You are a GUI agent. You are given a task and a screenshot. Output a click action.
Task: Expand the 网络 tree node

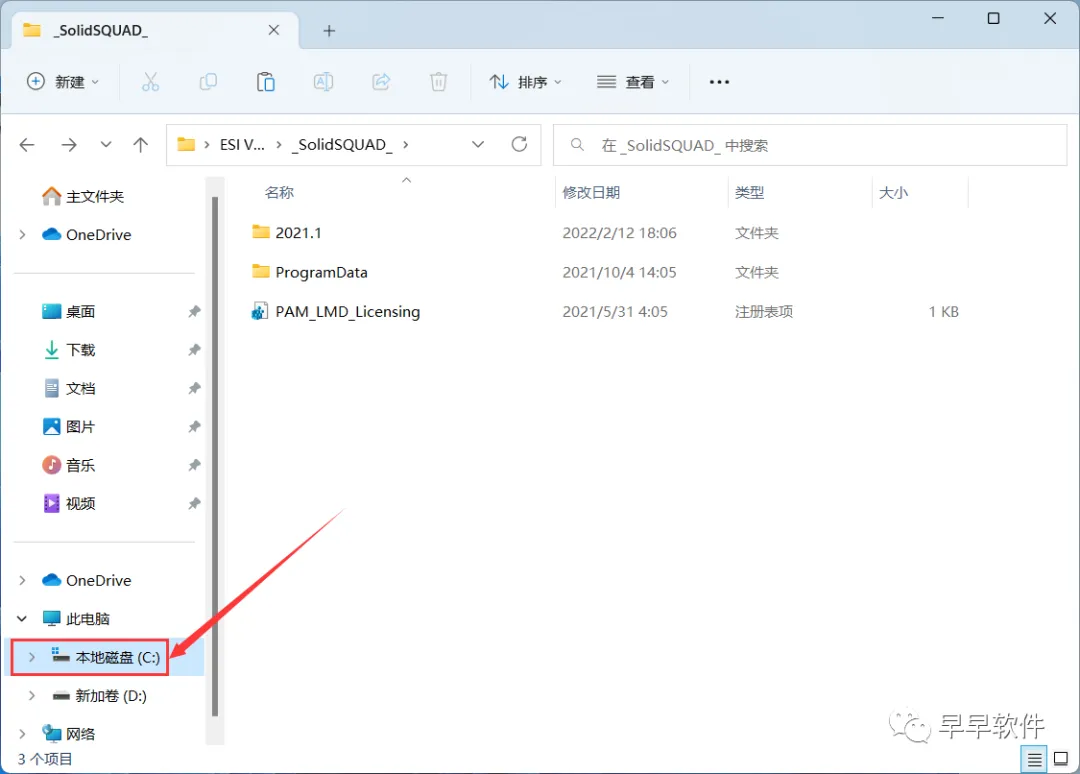click(x=23, y=734)
